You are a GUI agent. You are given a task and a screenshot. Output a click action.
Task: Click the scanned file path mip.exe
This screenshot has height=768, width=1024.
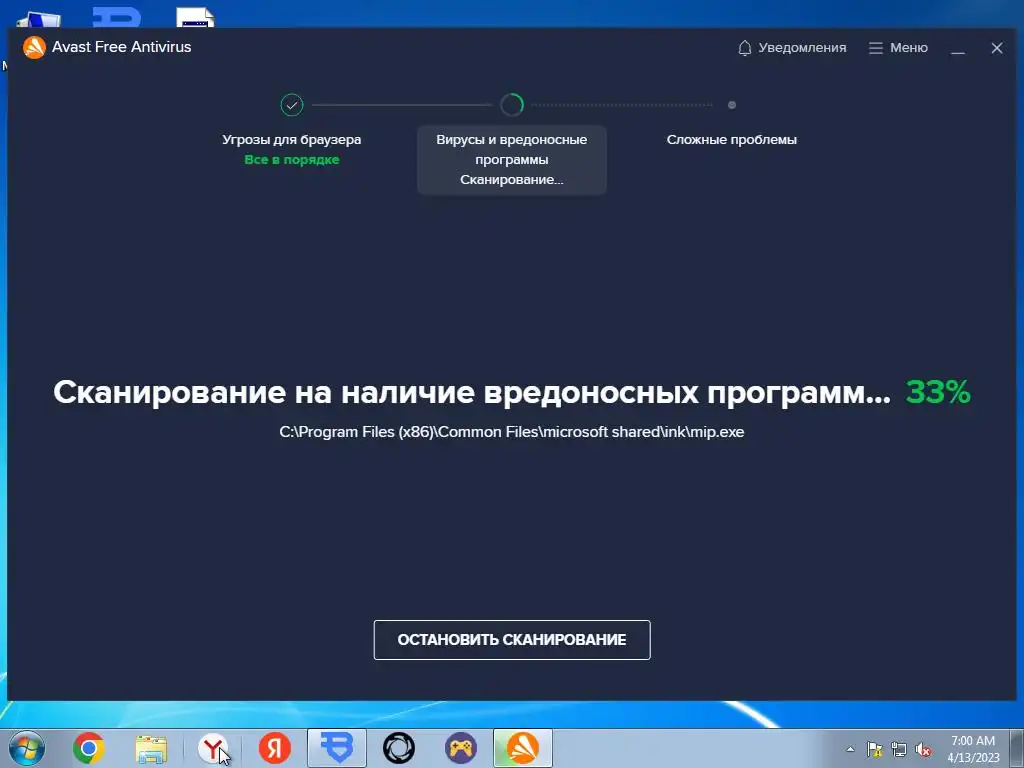point(512,432)
